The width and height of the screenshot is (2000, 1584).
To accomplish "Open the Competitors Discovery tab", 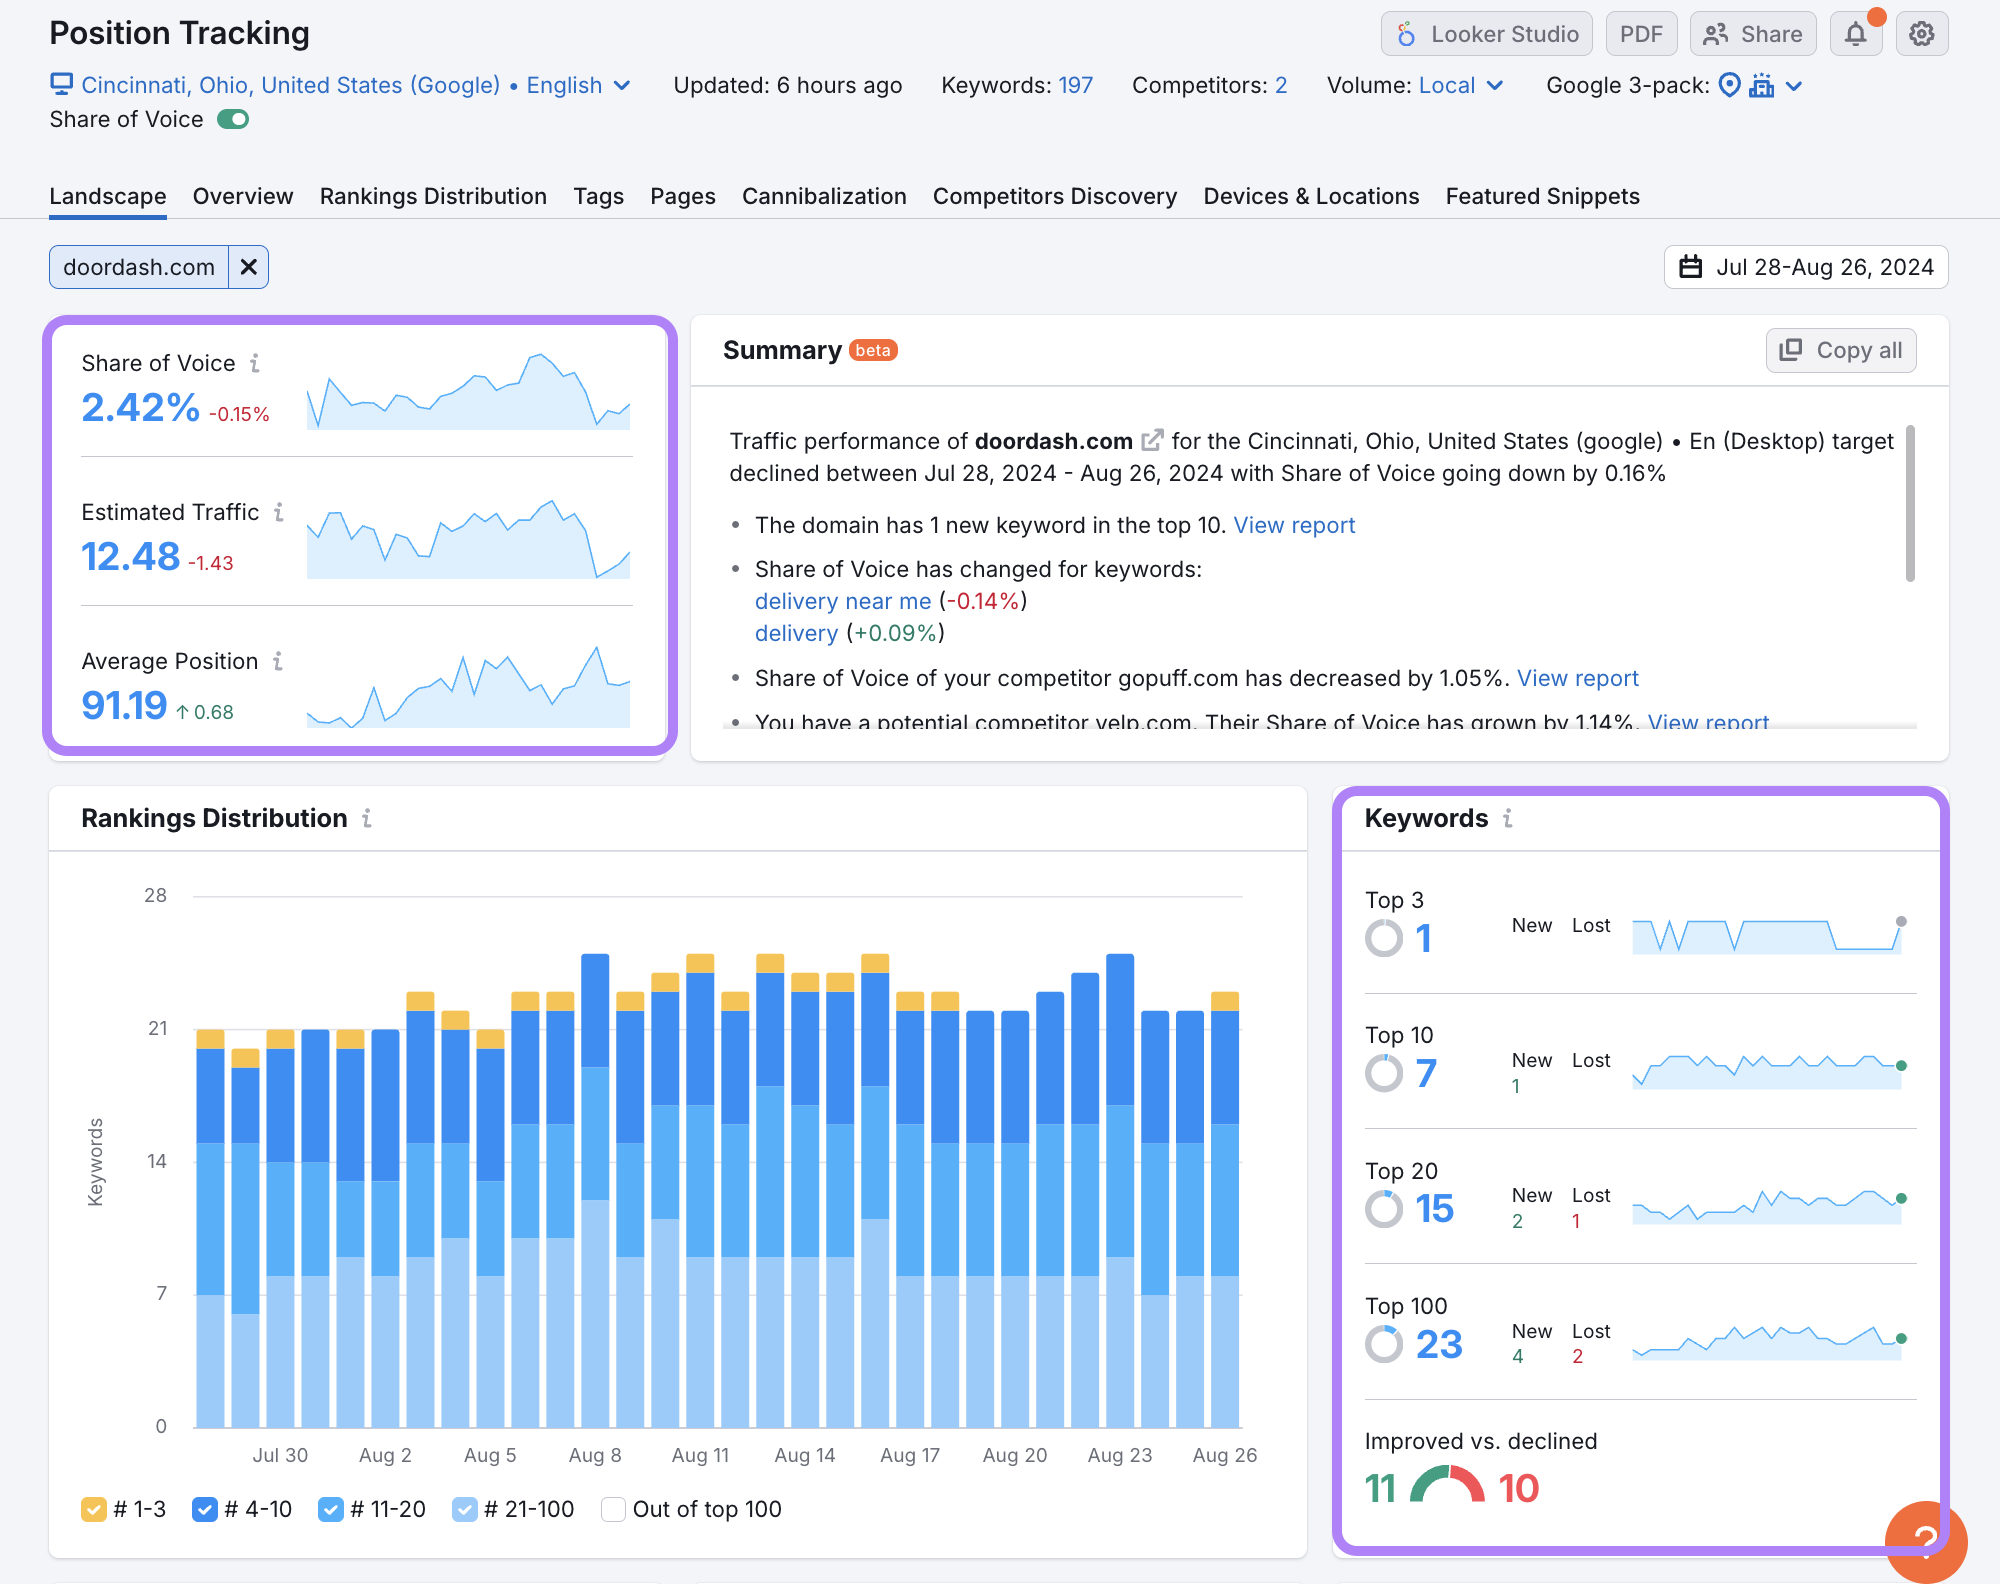I will coord(1054,196).
